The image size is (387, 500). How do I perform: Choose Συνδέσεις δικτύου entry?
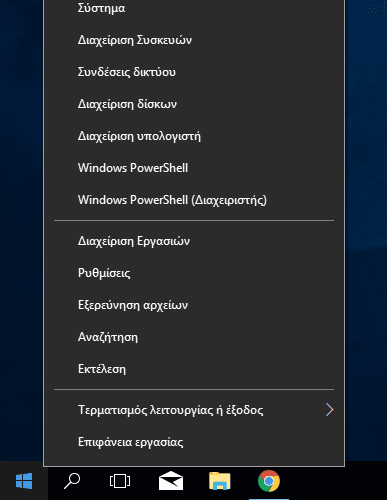pos(194,72)
